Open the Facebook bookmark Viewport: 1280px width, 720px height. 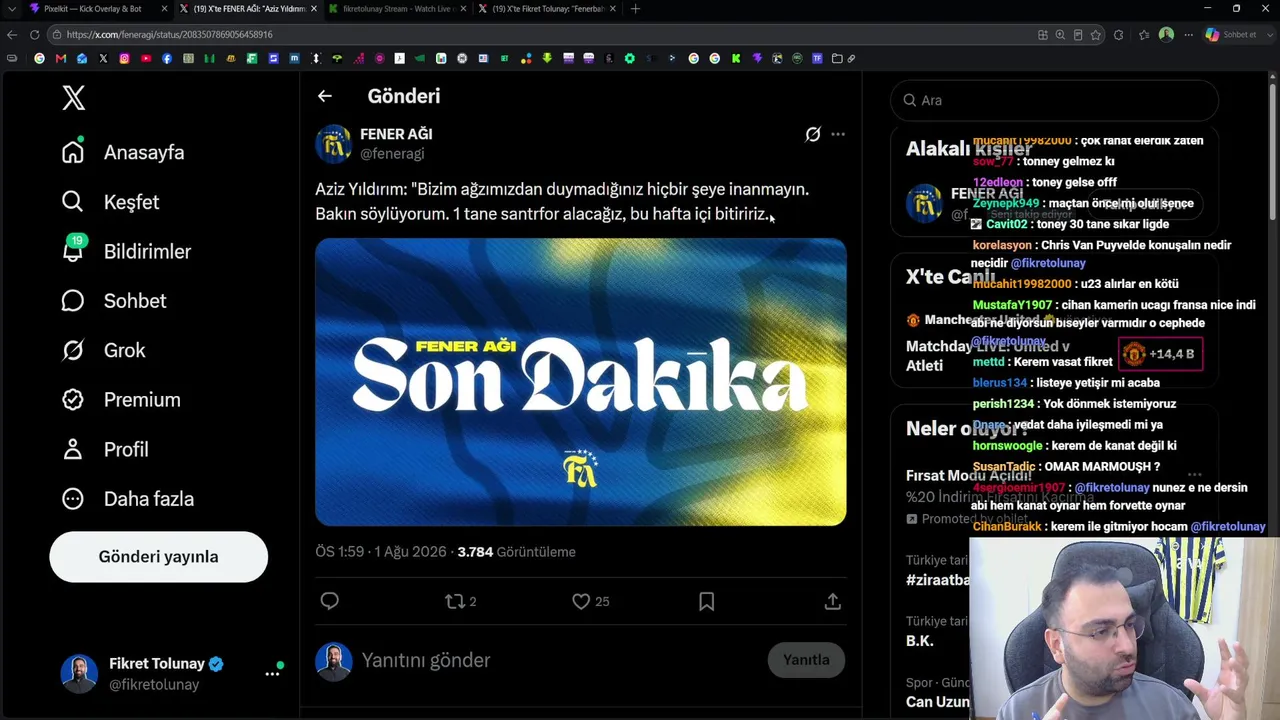(167, 58)
